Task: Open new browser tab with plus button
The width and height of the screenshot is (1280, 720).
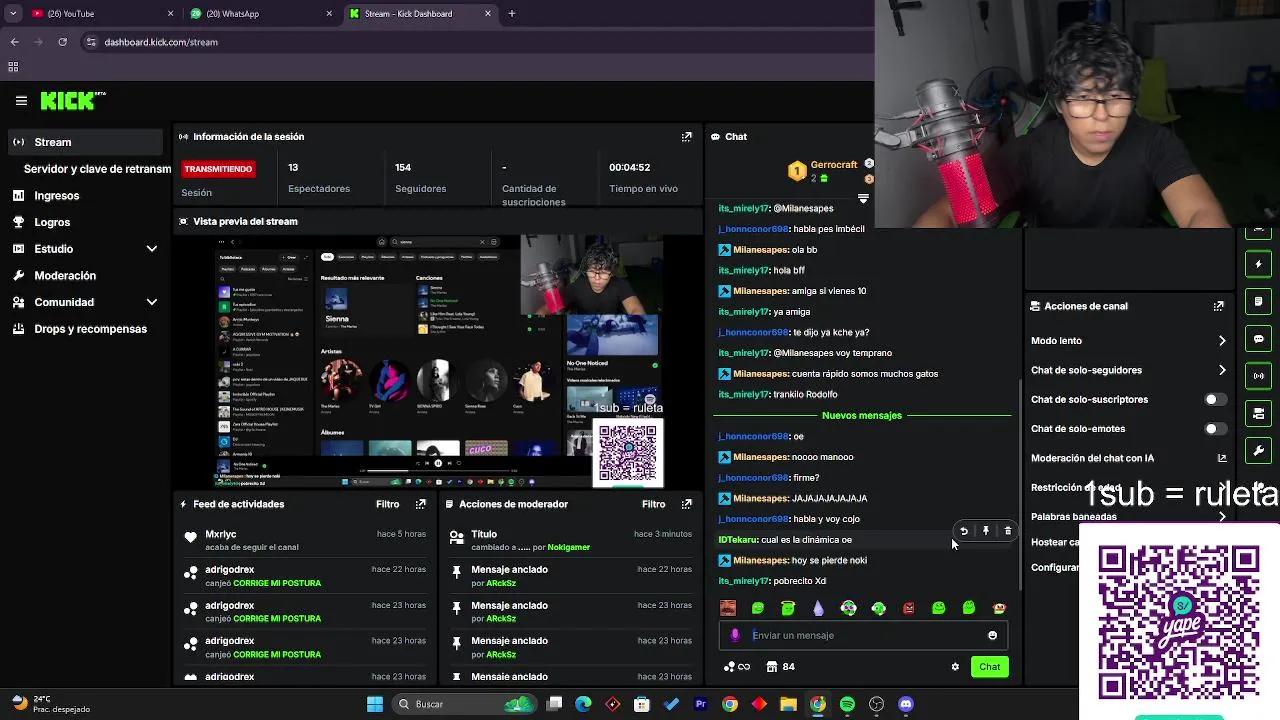Action: point(512,14)
